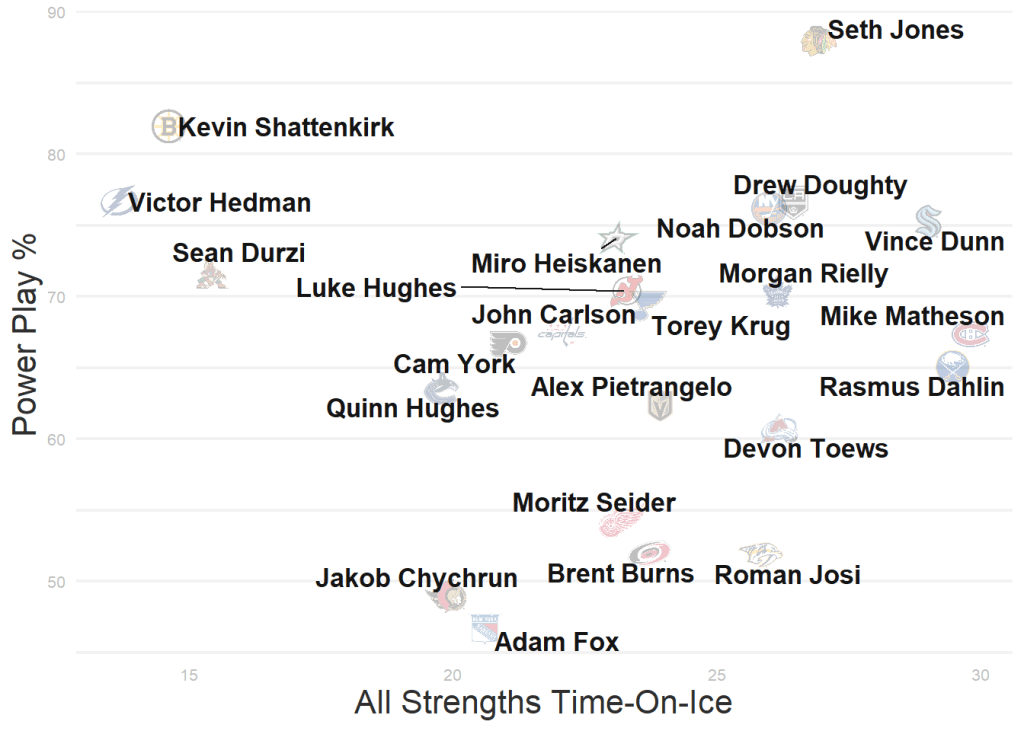Screen dimensions: 1024x731
Task: Select the Luke Hughes name label
Action: coord(376,288)
